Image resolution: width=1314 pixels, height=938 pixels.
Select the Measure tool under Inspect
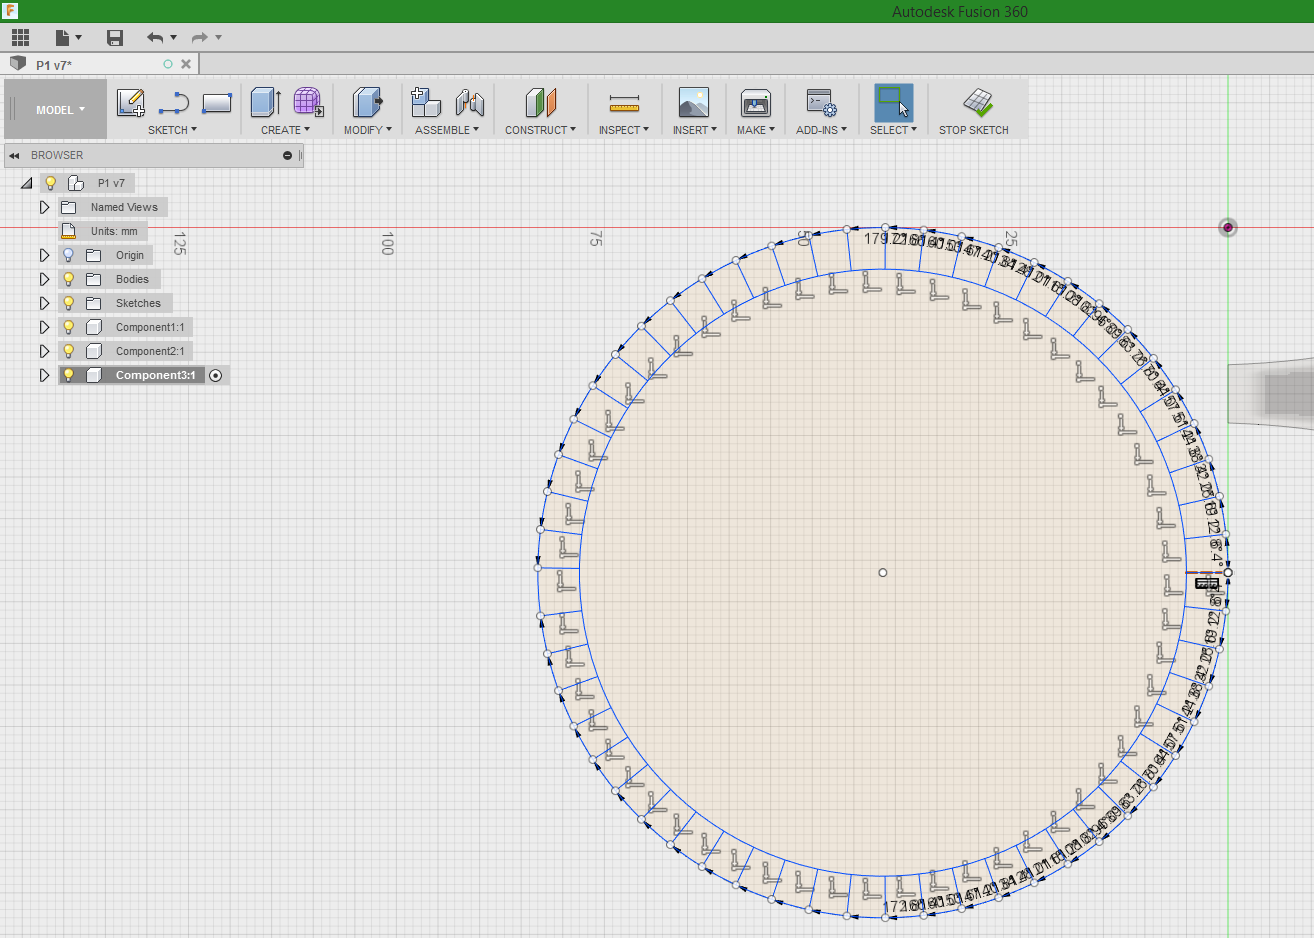pos(624,103)
